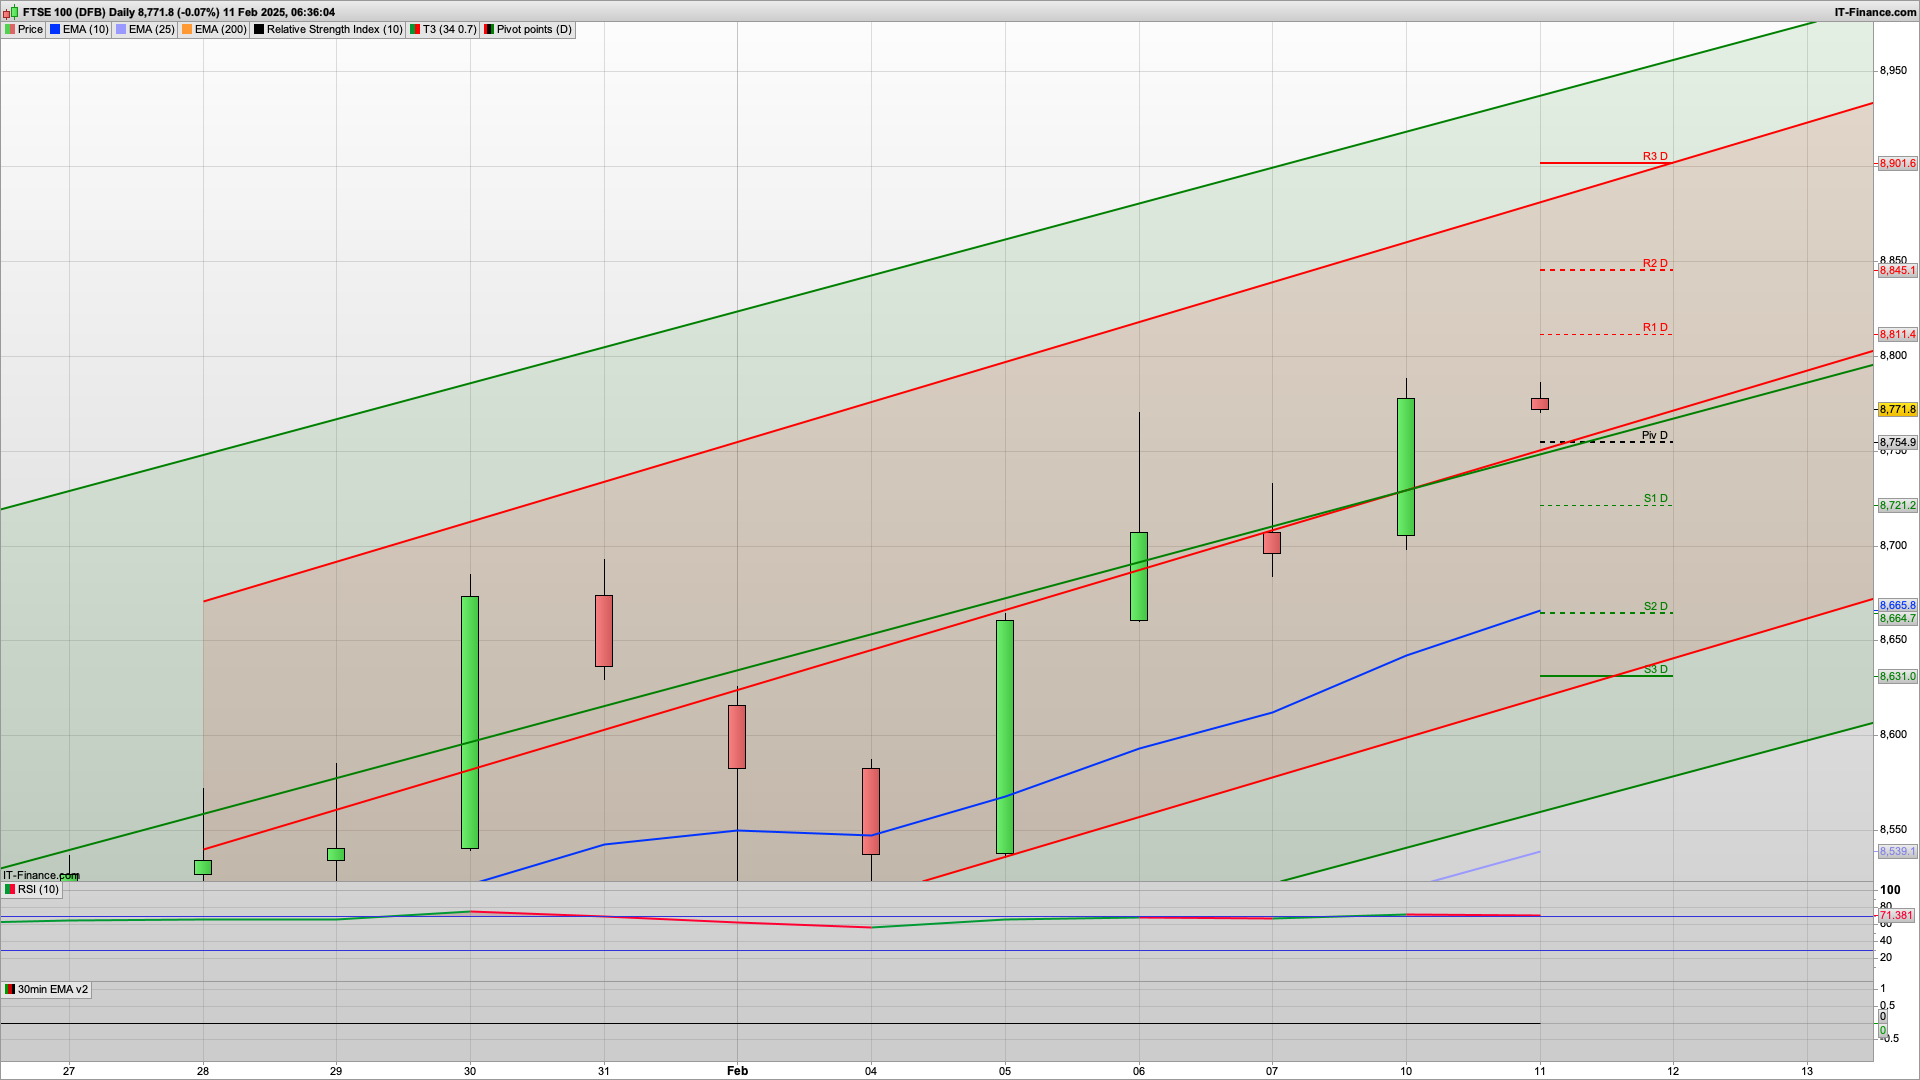This screenshot has width=1920, height=1080.
Task: Select the green candle on 06 Feb
Action: pos(1139,576)
